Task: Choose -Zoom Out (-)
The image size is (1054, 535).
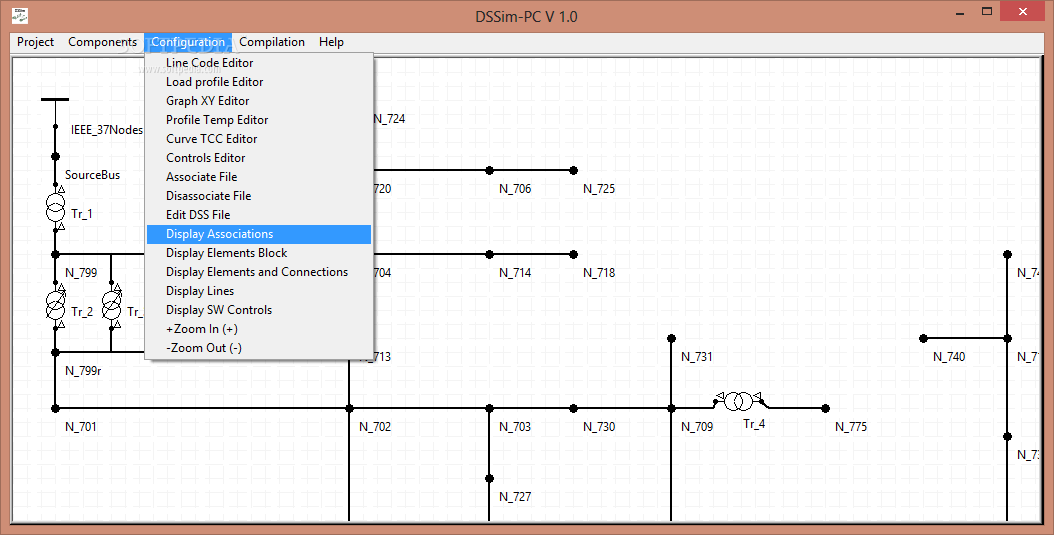Action: pyautogui.click(x=259, y=347)
